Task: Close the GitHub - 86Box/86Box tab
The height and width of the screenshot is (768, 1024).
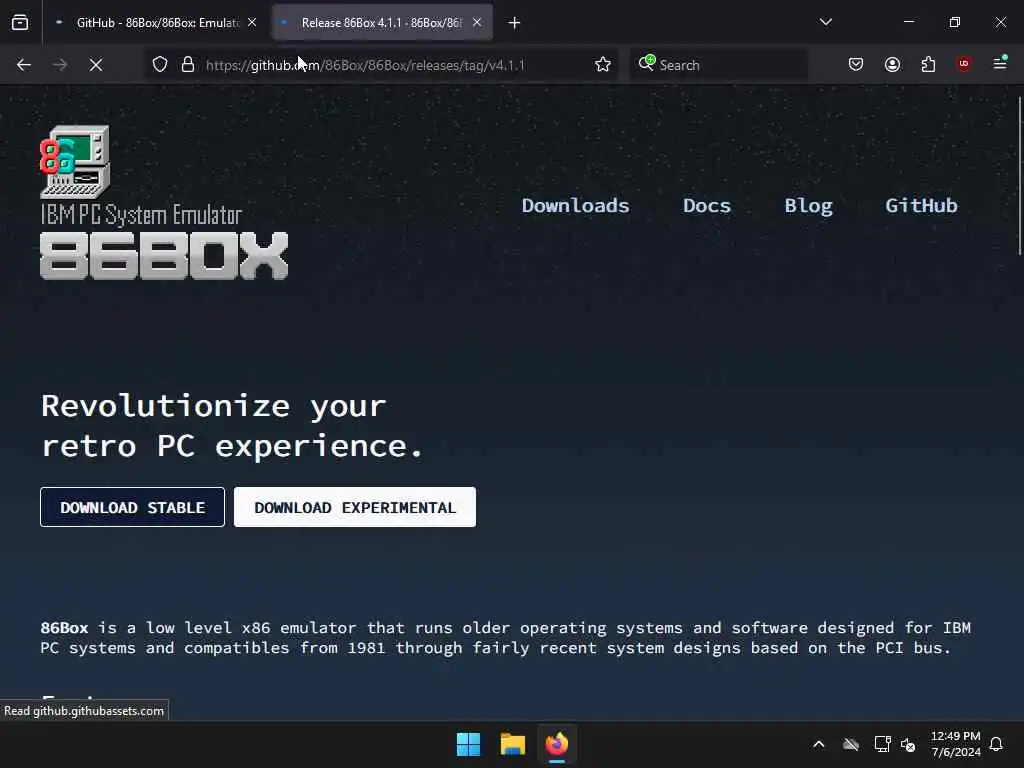Action: click(252, 22)
